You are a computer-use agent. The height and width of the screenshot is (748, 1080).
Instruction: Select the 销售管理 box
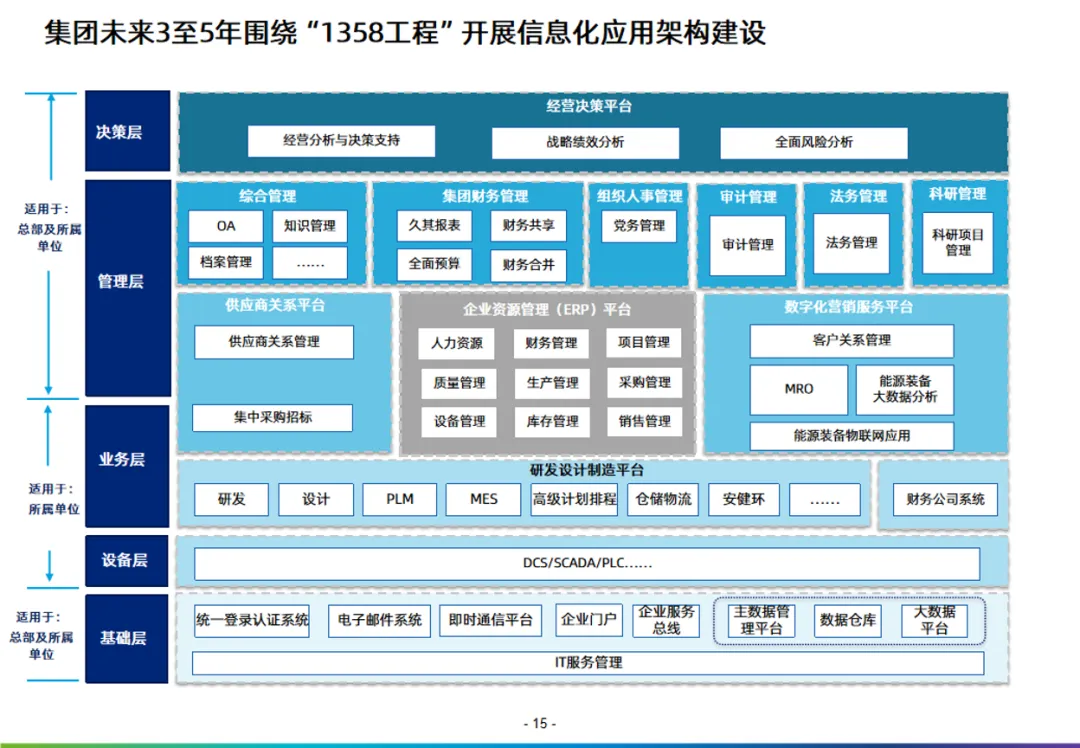tap(645, 422)
